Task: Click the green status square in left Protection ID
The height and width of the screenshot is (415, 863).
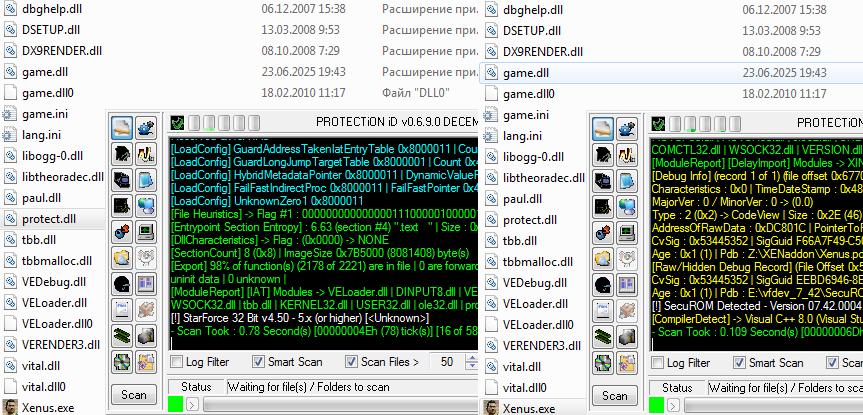Action: point(175,404)
